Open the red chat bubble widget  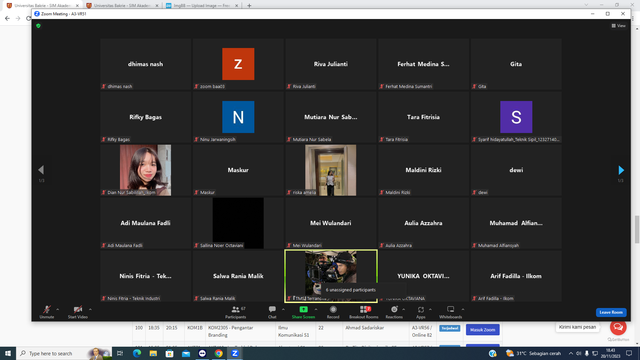[x=618, y=327]
